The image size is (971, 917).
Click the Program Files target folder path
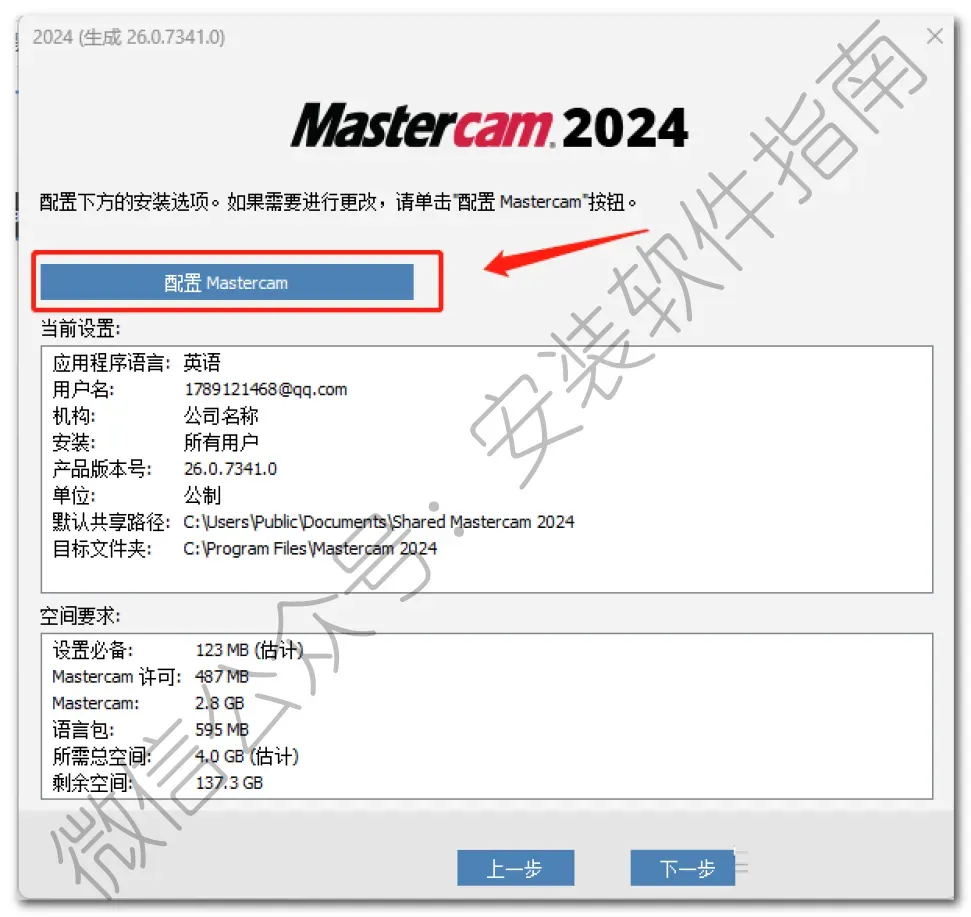point(310,549)
